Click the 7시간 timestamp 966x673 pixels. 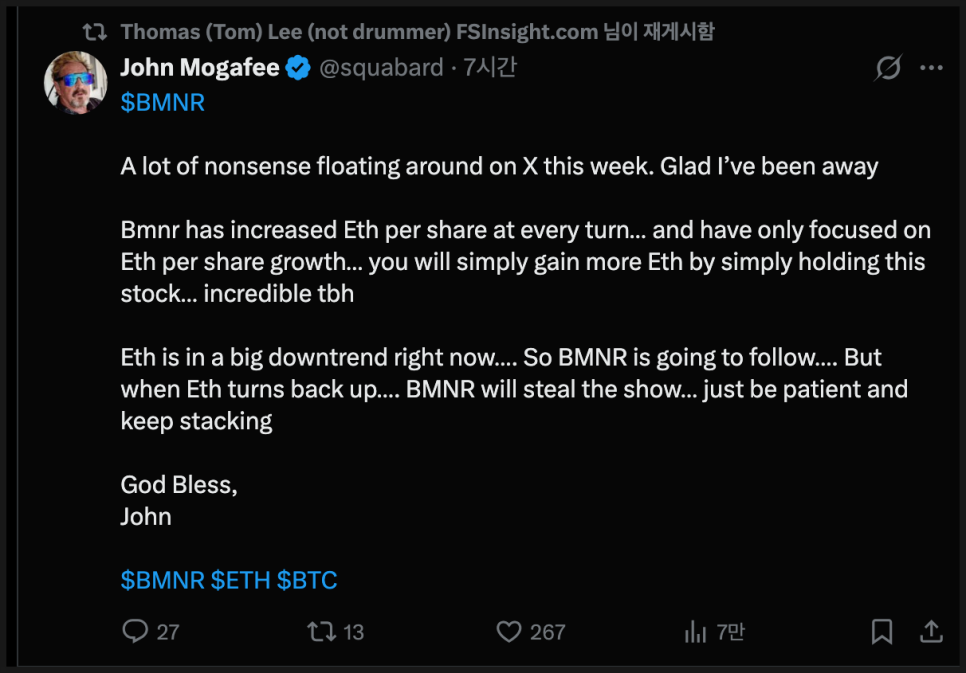coord(489,68)
